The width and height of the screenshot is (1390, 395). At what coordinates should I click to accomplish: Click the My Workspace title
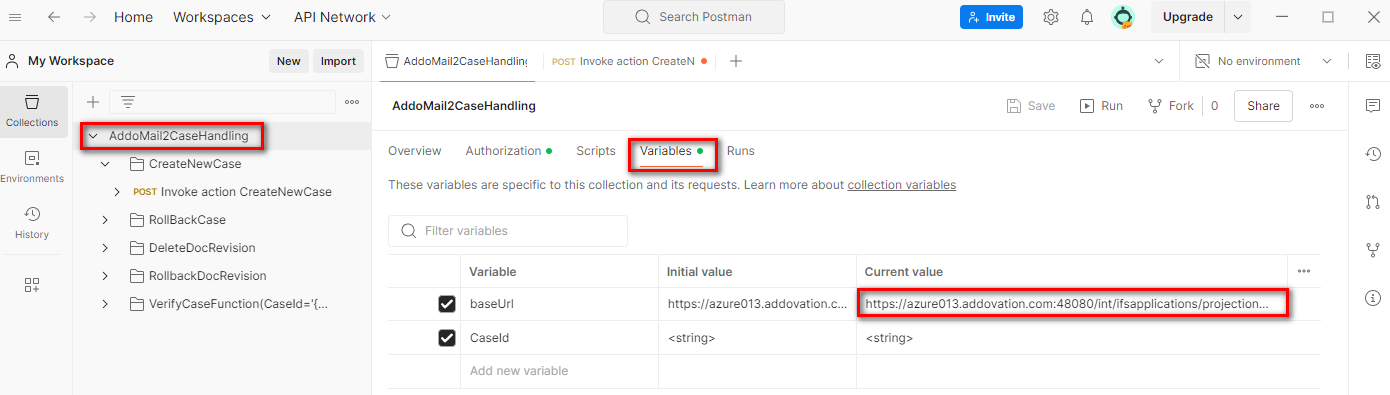tap(71, 61)
